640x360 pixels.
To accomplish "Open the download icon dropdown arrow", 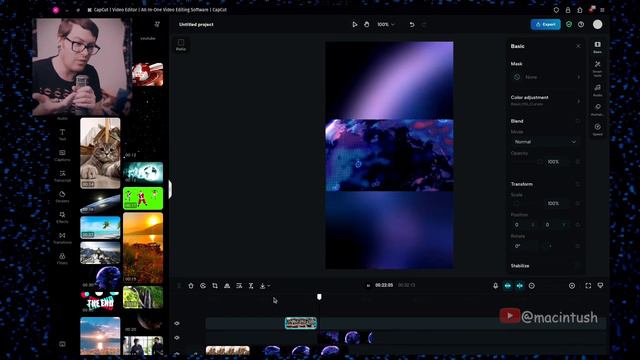I will coord(269,286).
